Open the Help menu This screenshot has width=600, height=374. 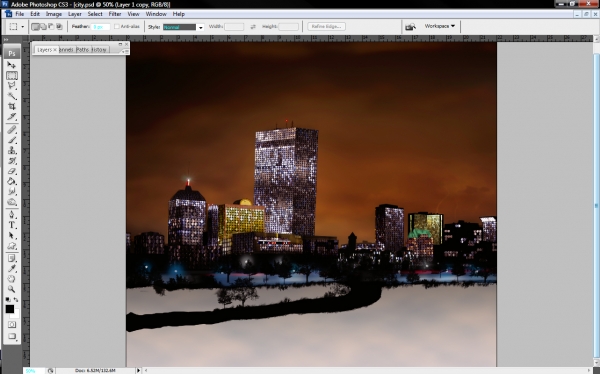(x=179, y=14)
